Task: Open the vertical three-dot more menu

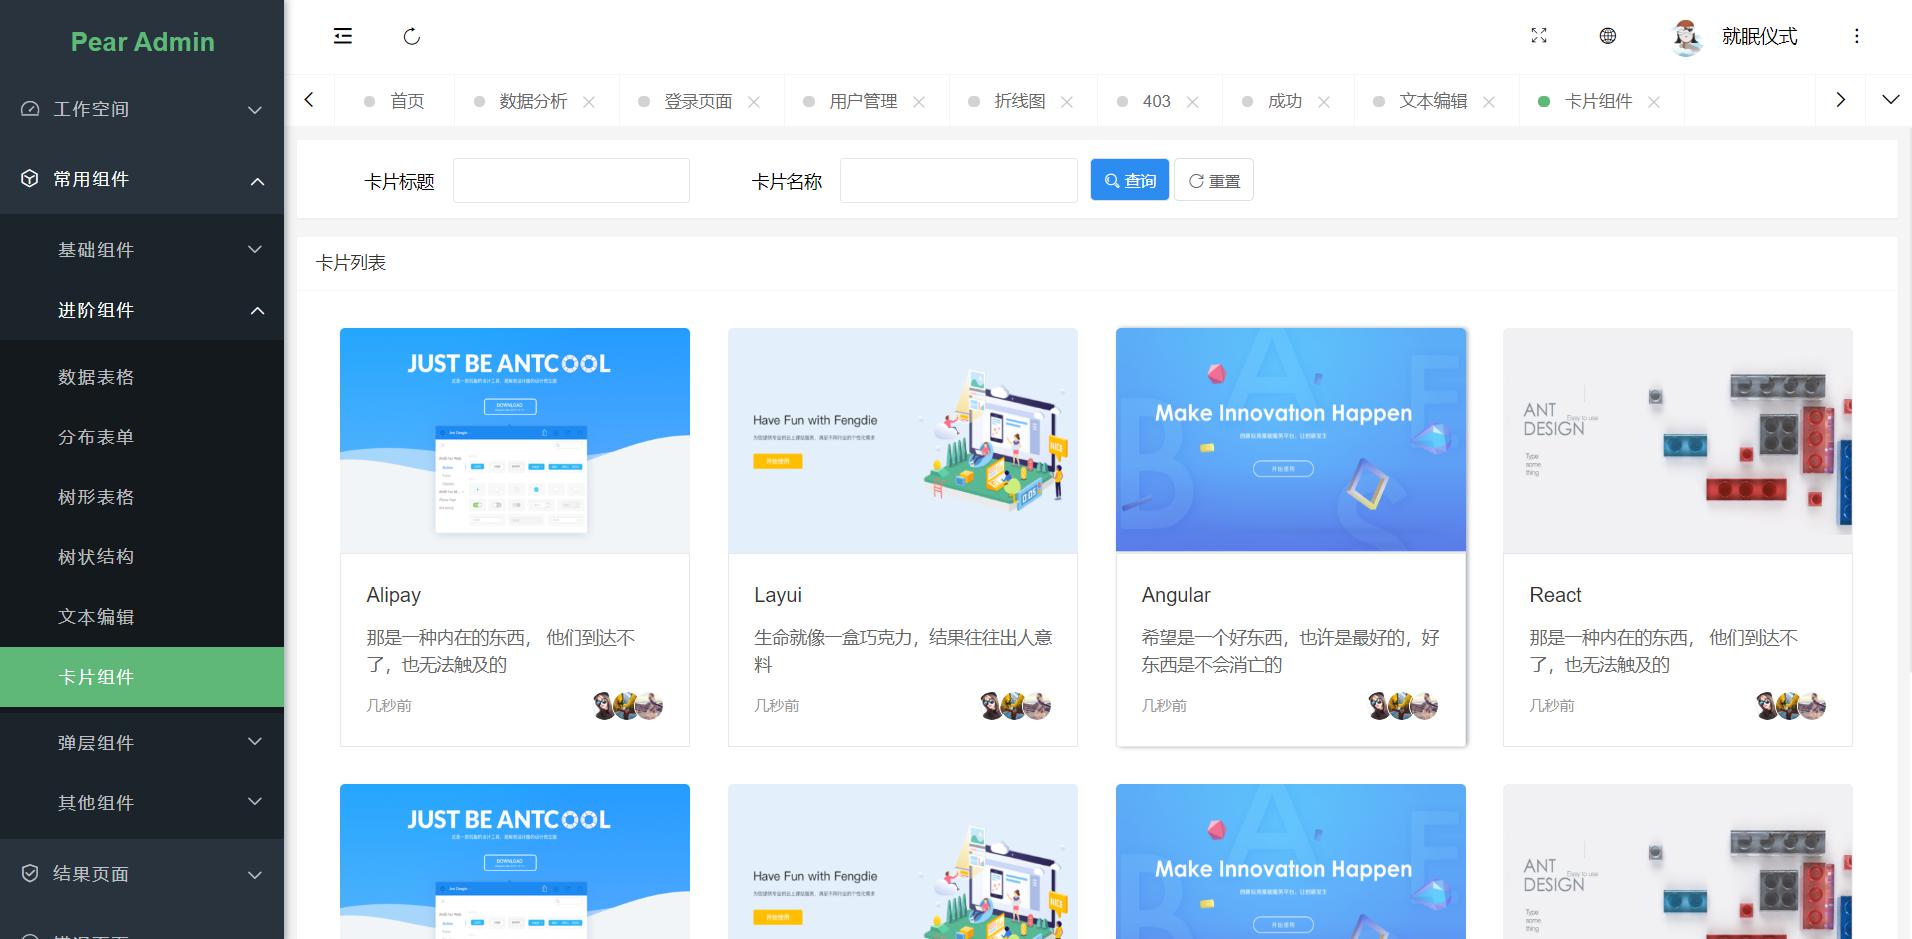Action: pyautogui.click(x=1856, y=36)
